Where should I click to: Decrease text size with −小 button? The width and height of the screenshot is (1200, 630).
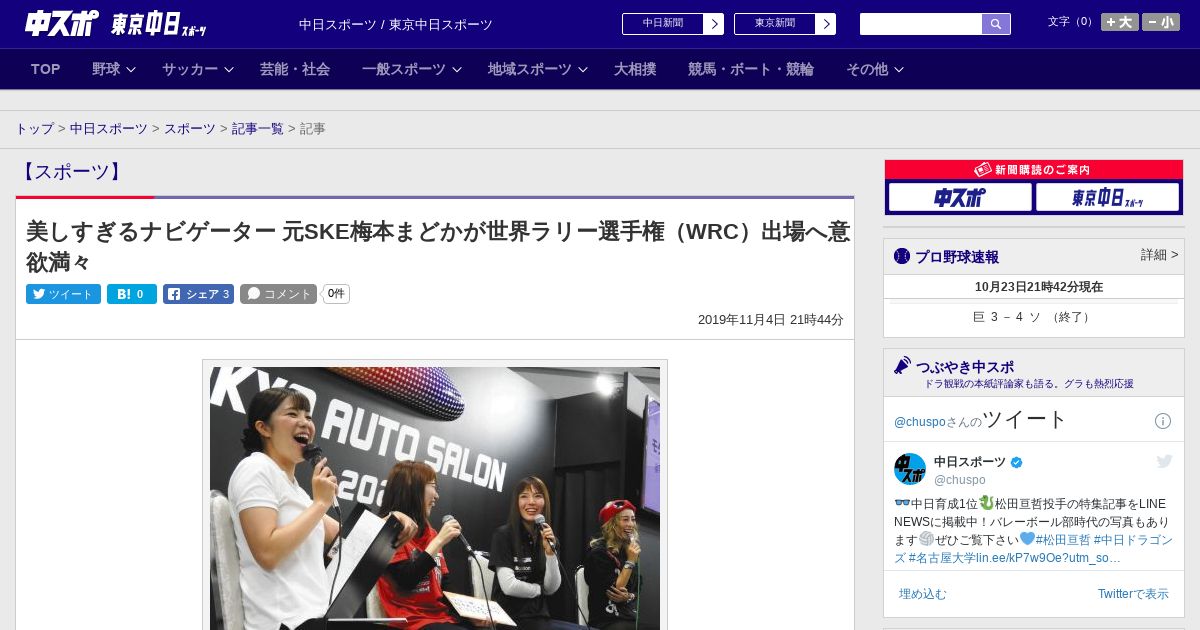(x=1161, y=22)
